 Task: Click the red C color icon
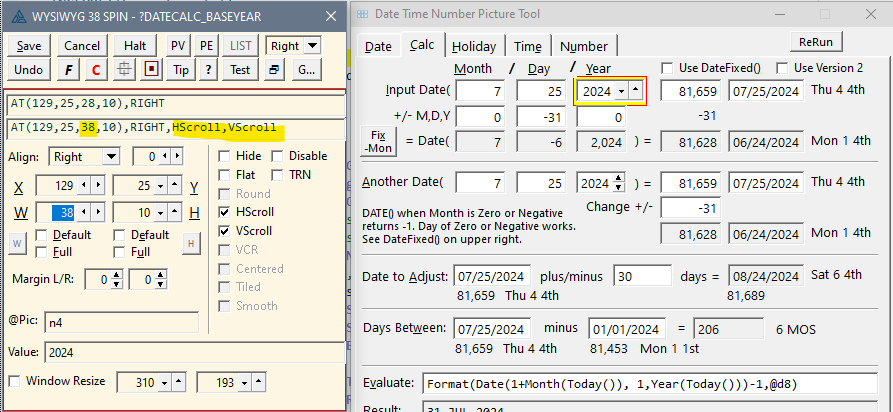(x=96, y=70)
